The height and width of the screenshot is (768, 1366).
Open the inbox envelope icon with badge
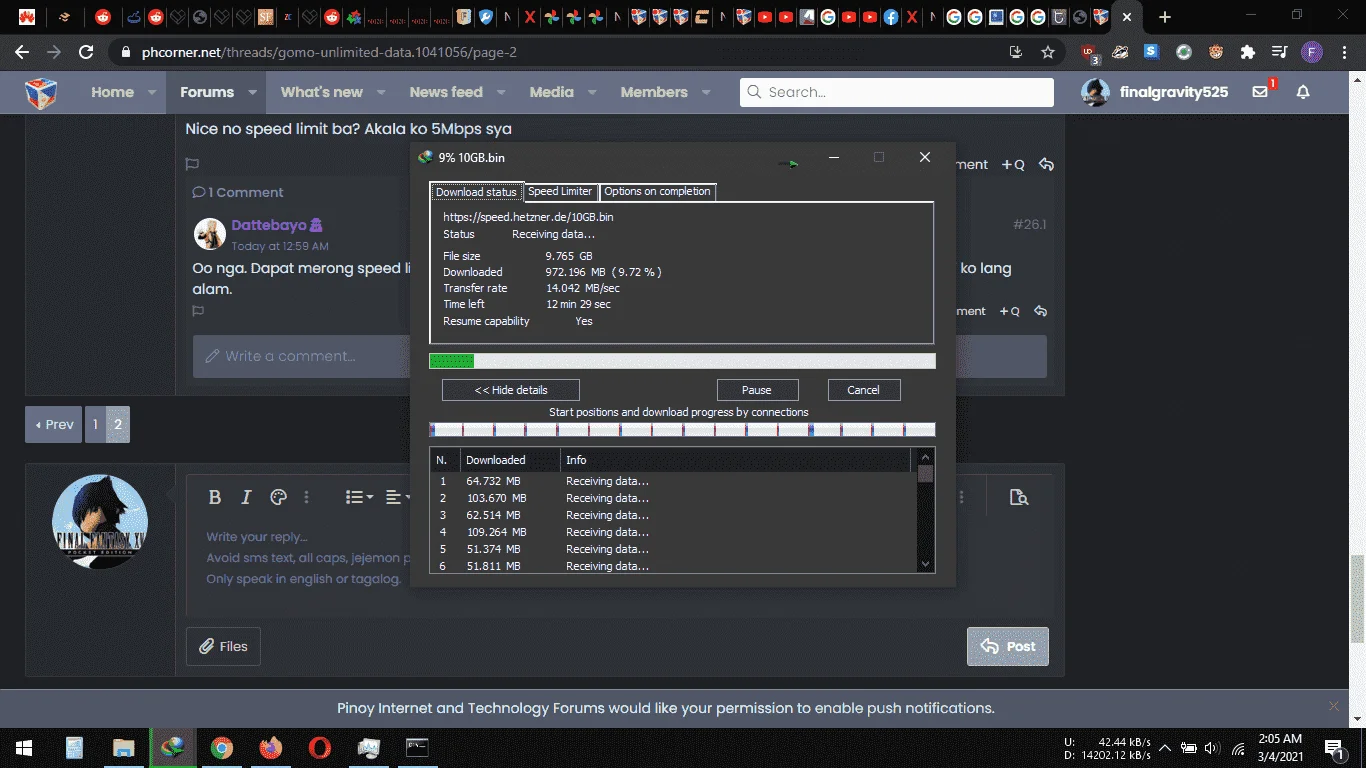pos(1261,91)
